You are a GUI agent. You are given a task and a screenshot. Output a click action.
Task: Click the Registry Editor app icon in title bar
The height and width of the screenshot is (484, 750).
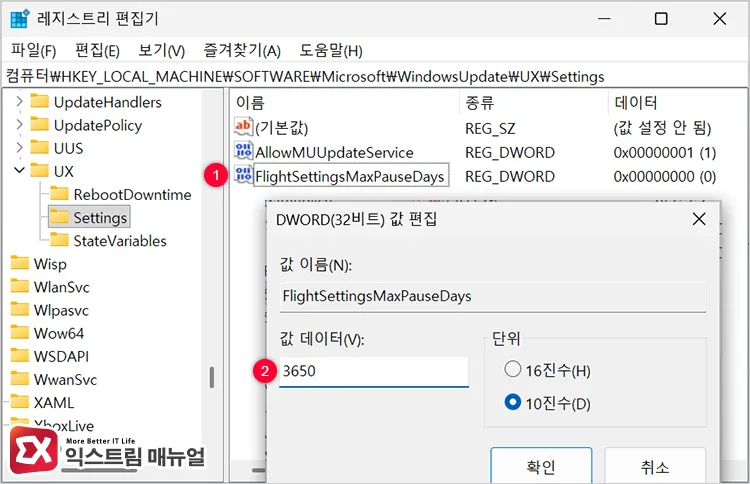click(20, 18)
